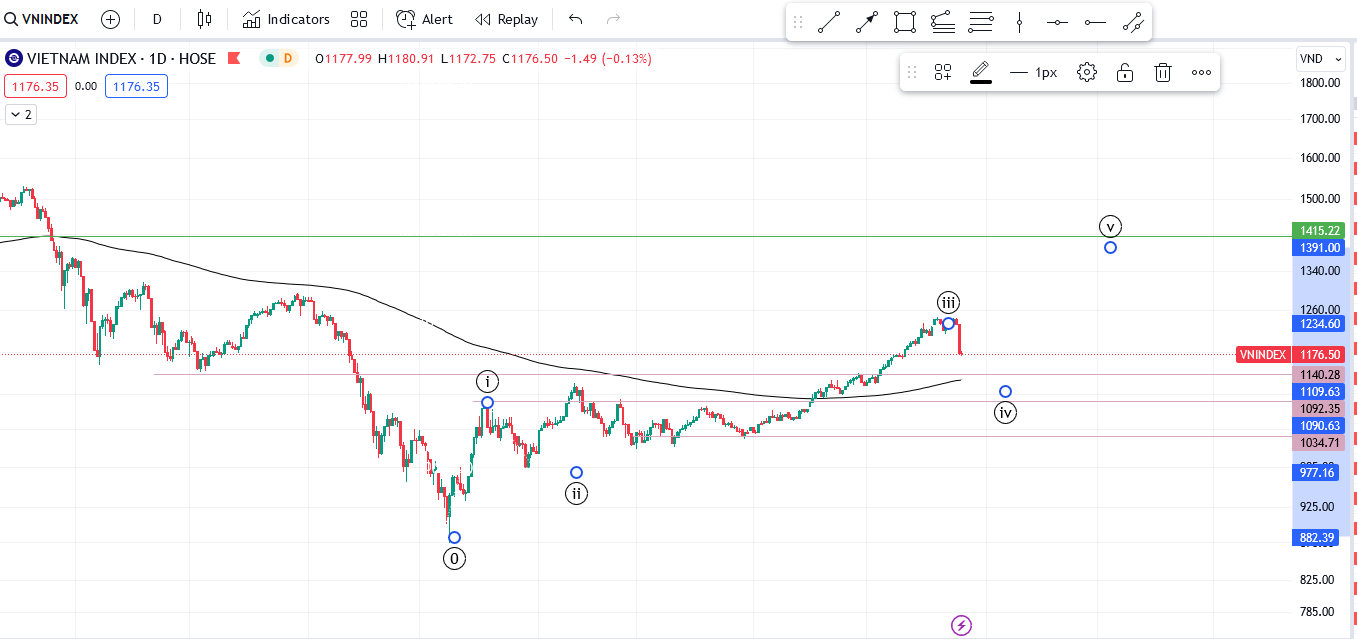Select the Horizontal Line tool
This screenshot has width=1357, height=639.
(1057, 22)
